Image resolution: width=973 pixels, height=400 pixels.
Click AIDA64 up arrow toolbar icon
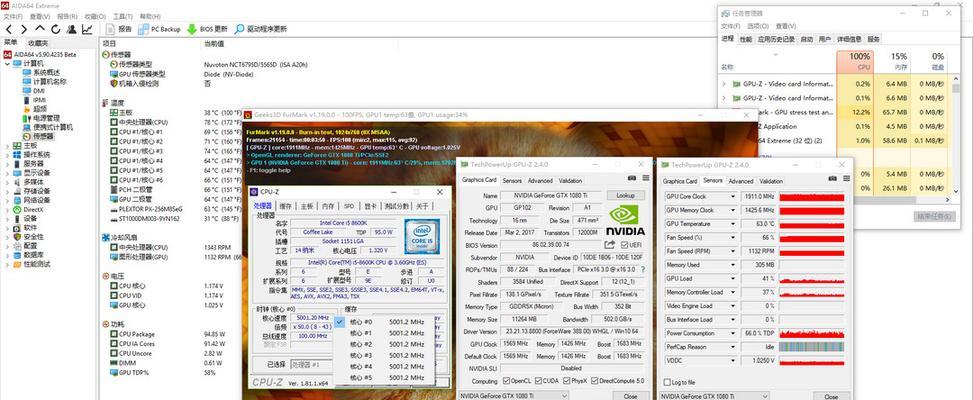(x=40, y=29)
